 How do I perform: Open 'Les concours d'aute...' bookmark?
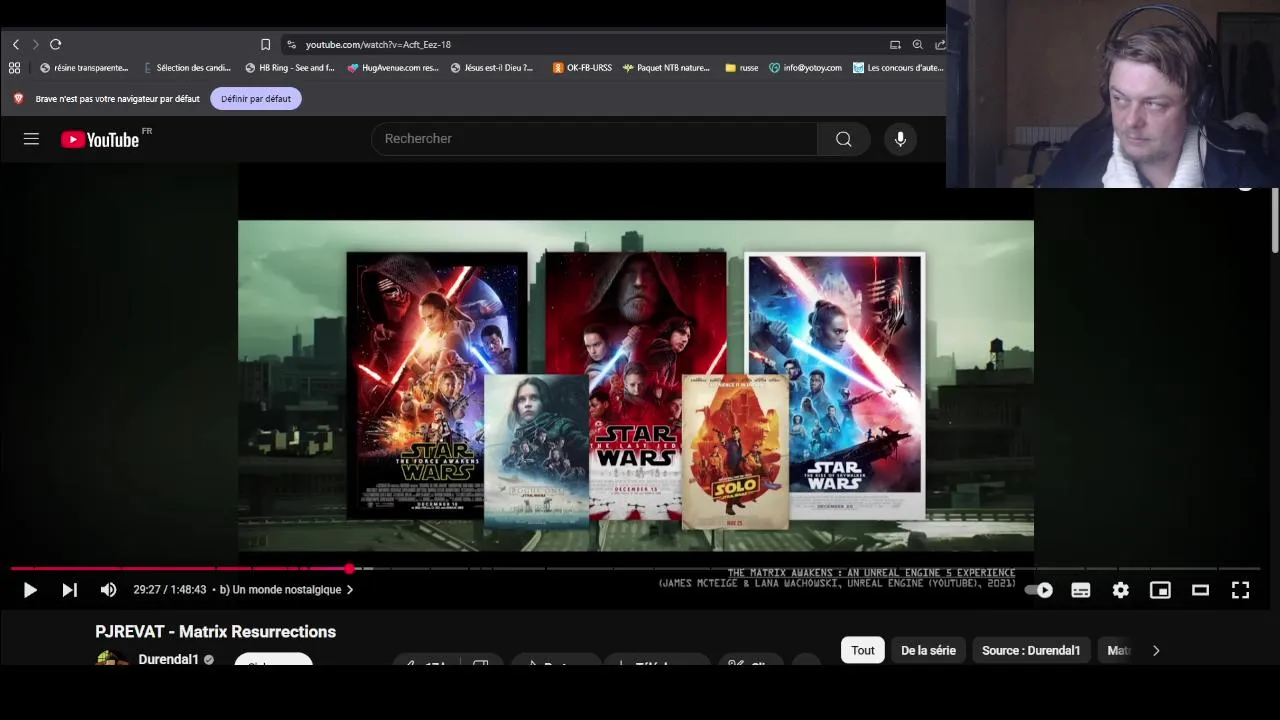(x=899, y=68)
